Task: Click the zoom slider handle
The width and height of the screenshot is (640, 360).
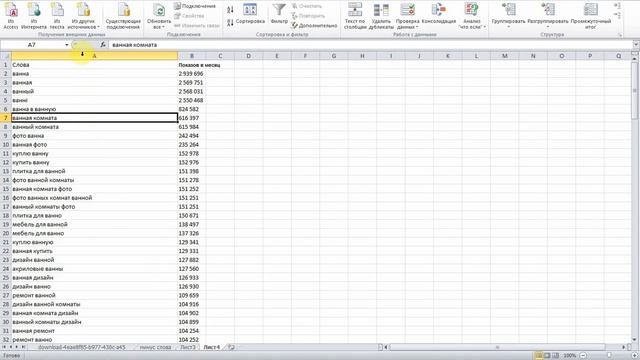Action: coord(609,356)
